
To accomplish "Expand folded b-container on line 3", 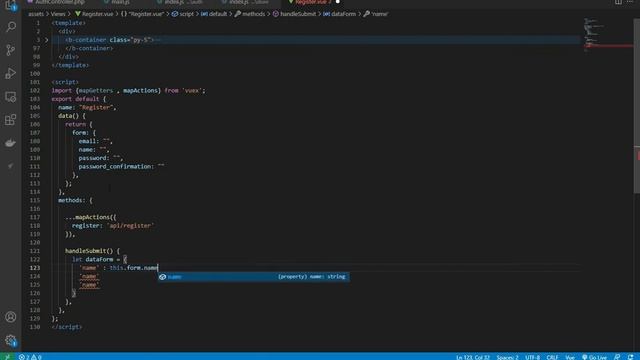I will click(47, 40).
